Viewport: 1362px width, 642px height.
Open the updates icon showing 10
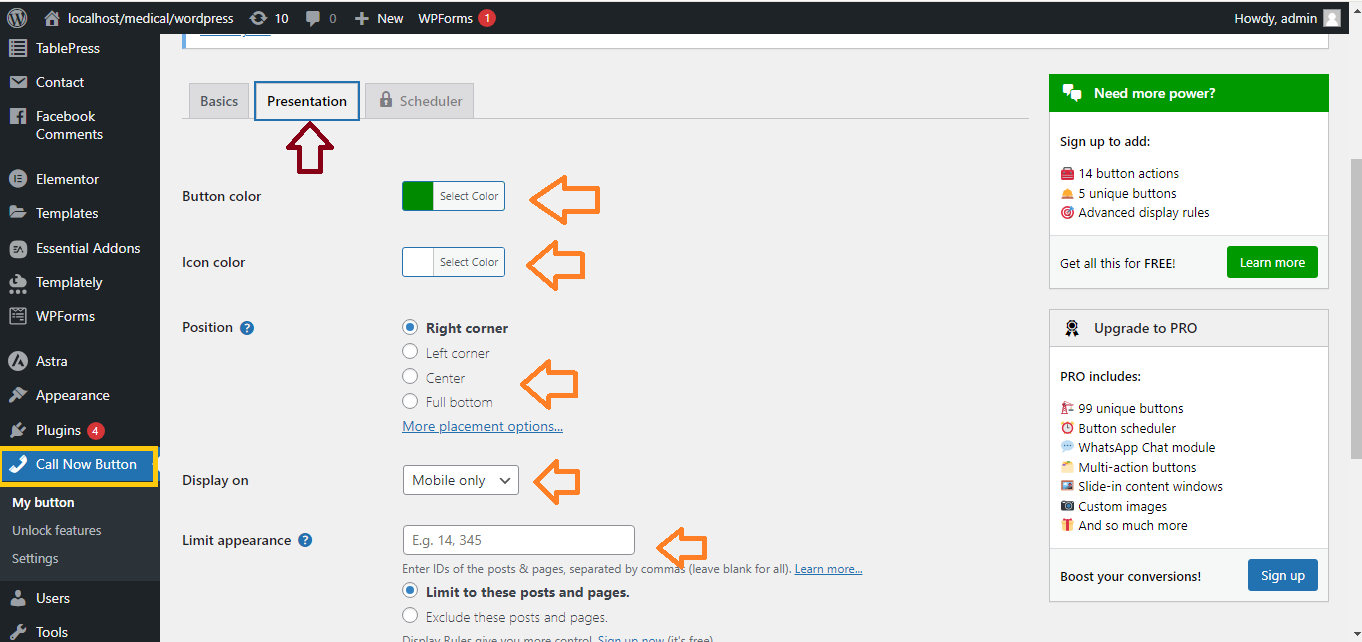pyautogui.click(x=259, y=18)
